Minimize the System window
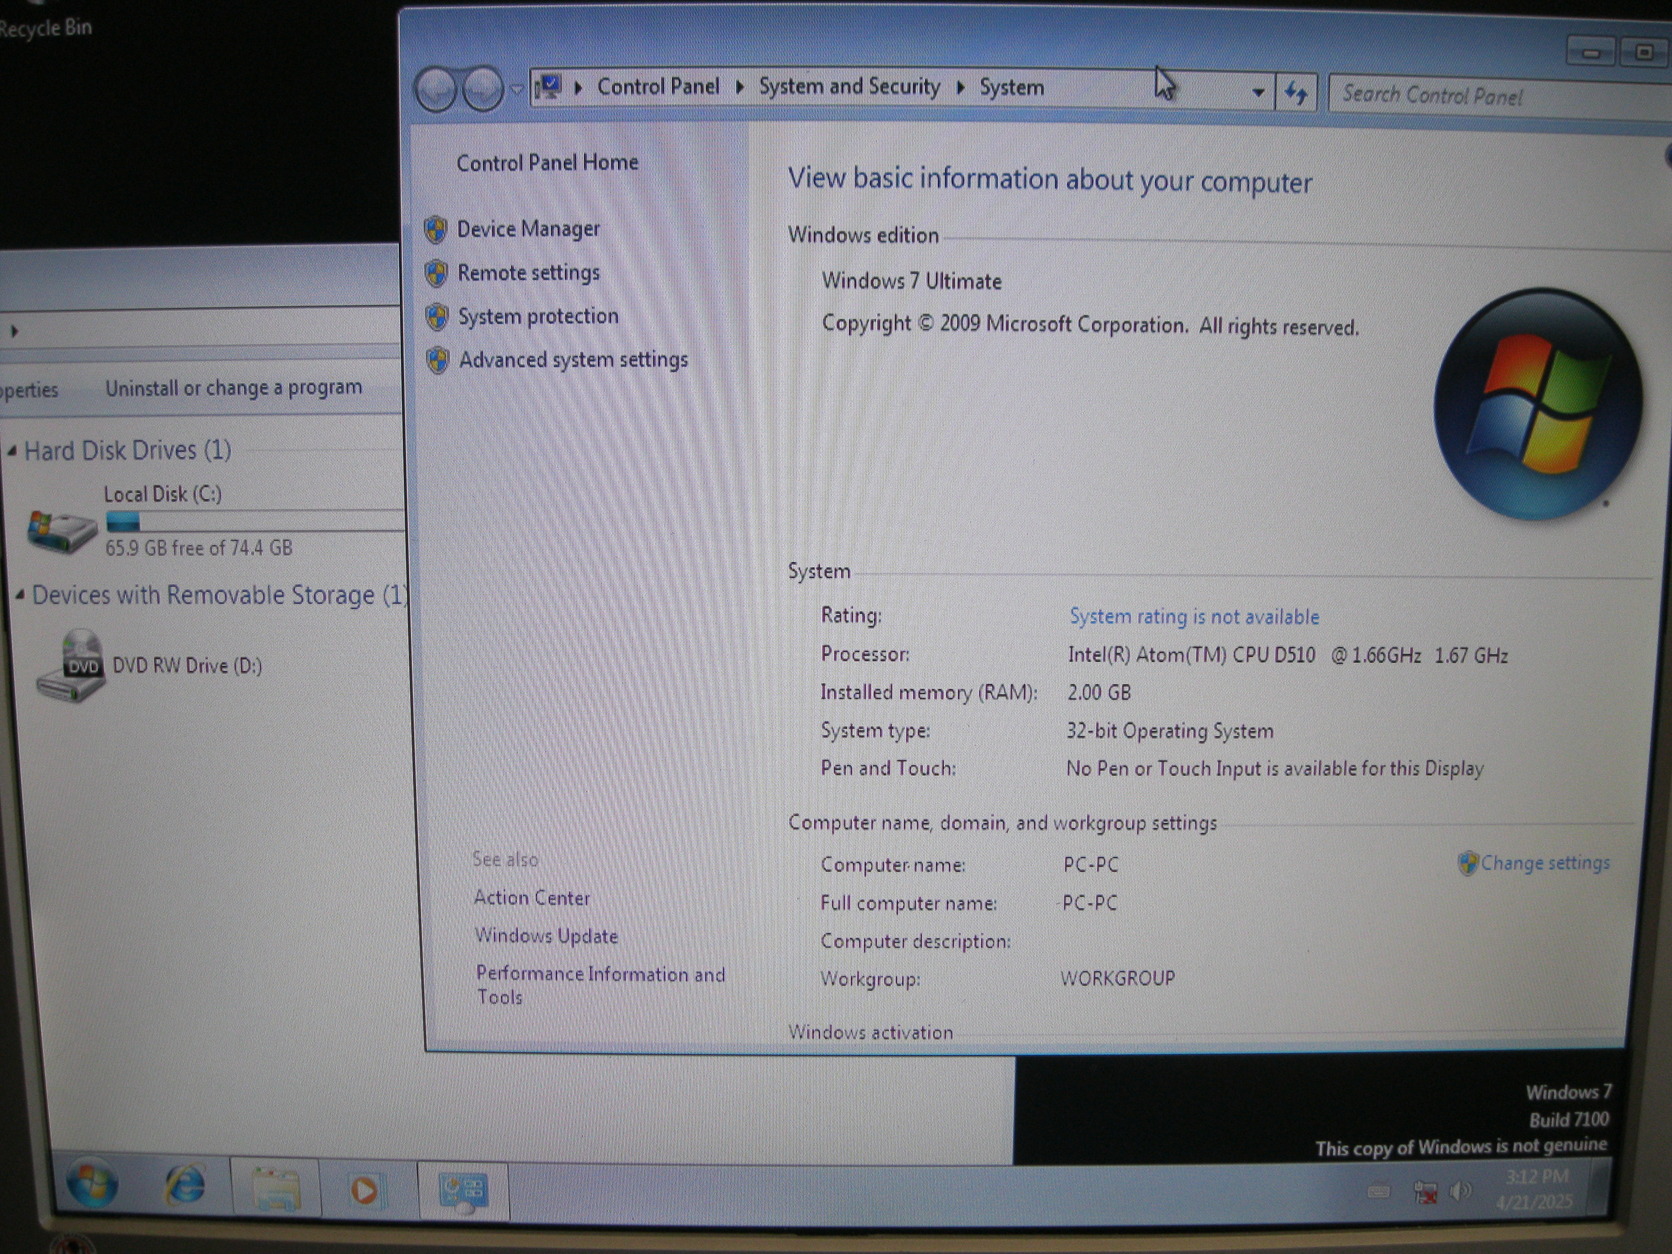This screenshot has height=1254, width=1672. click(x=1590, y=51)
